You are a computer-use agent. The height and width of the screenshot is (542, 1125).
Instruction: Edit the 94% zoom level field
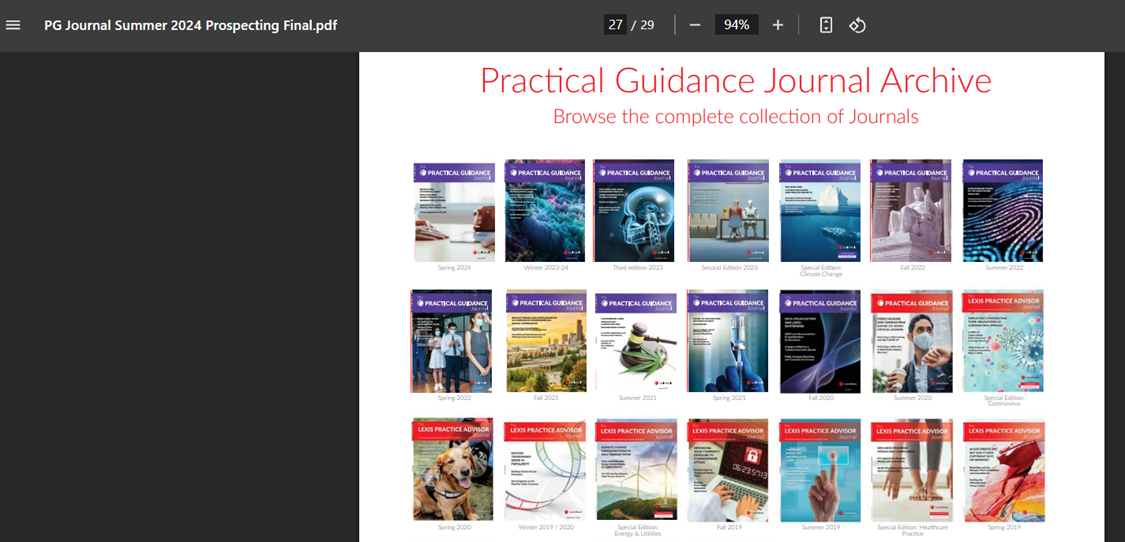point(736,25)
